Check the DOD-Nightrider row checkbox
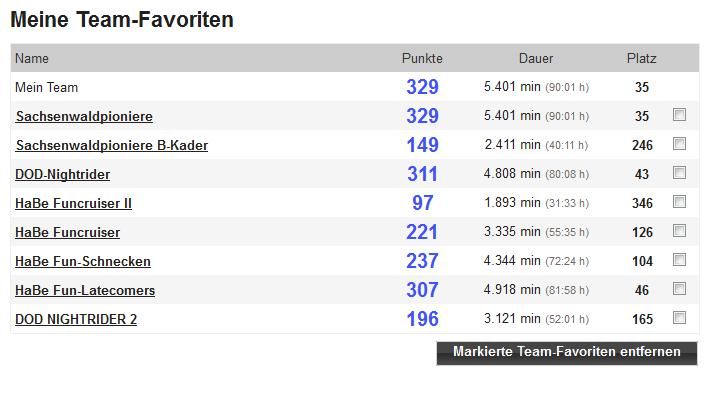710x400 pixels. point(680,173)
